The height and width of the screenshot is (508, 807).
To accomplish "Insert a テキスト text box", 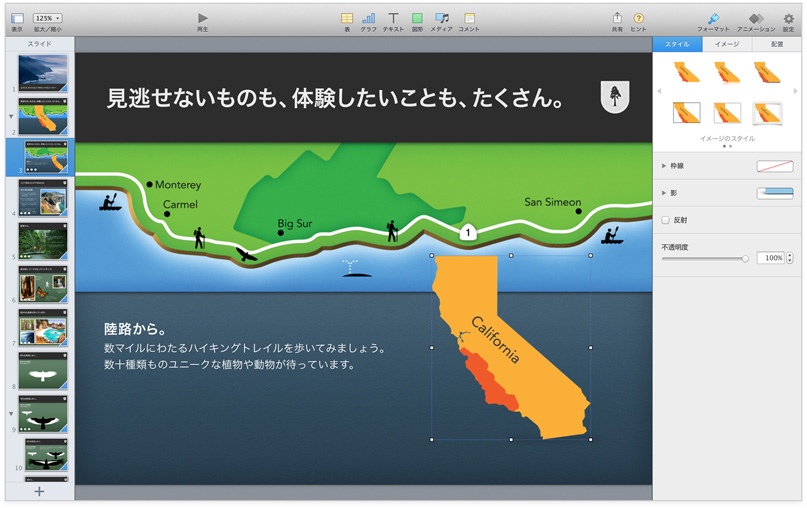I will pyautogui.click(x=393, y=18).
